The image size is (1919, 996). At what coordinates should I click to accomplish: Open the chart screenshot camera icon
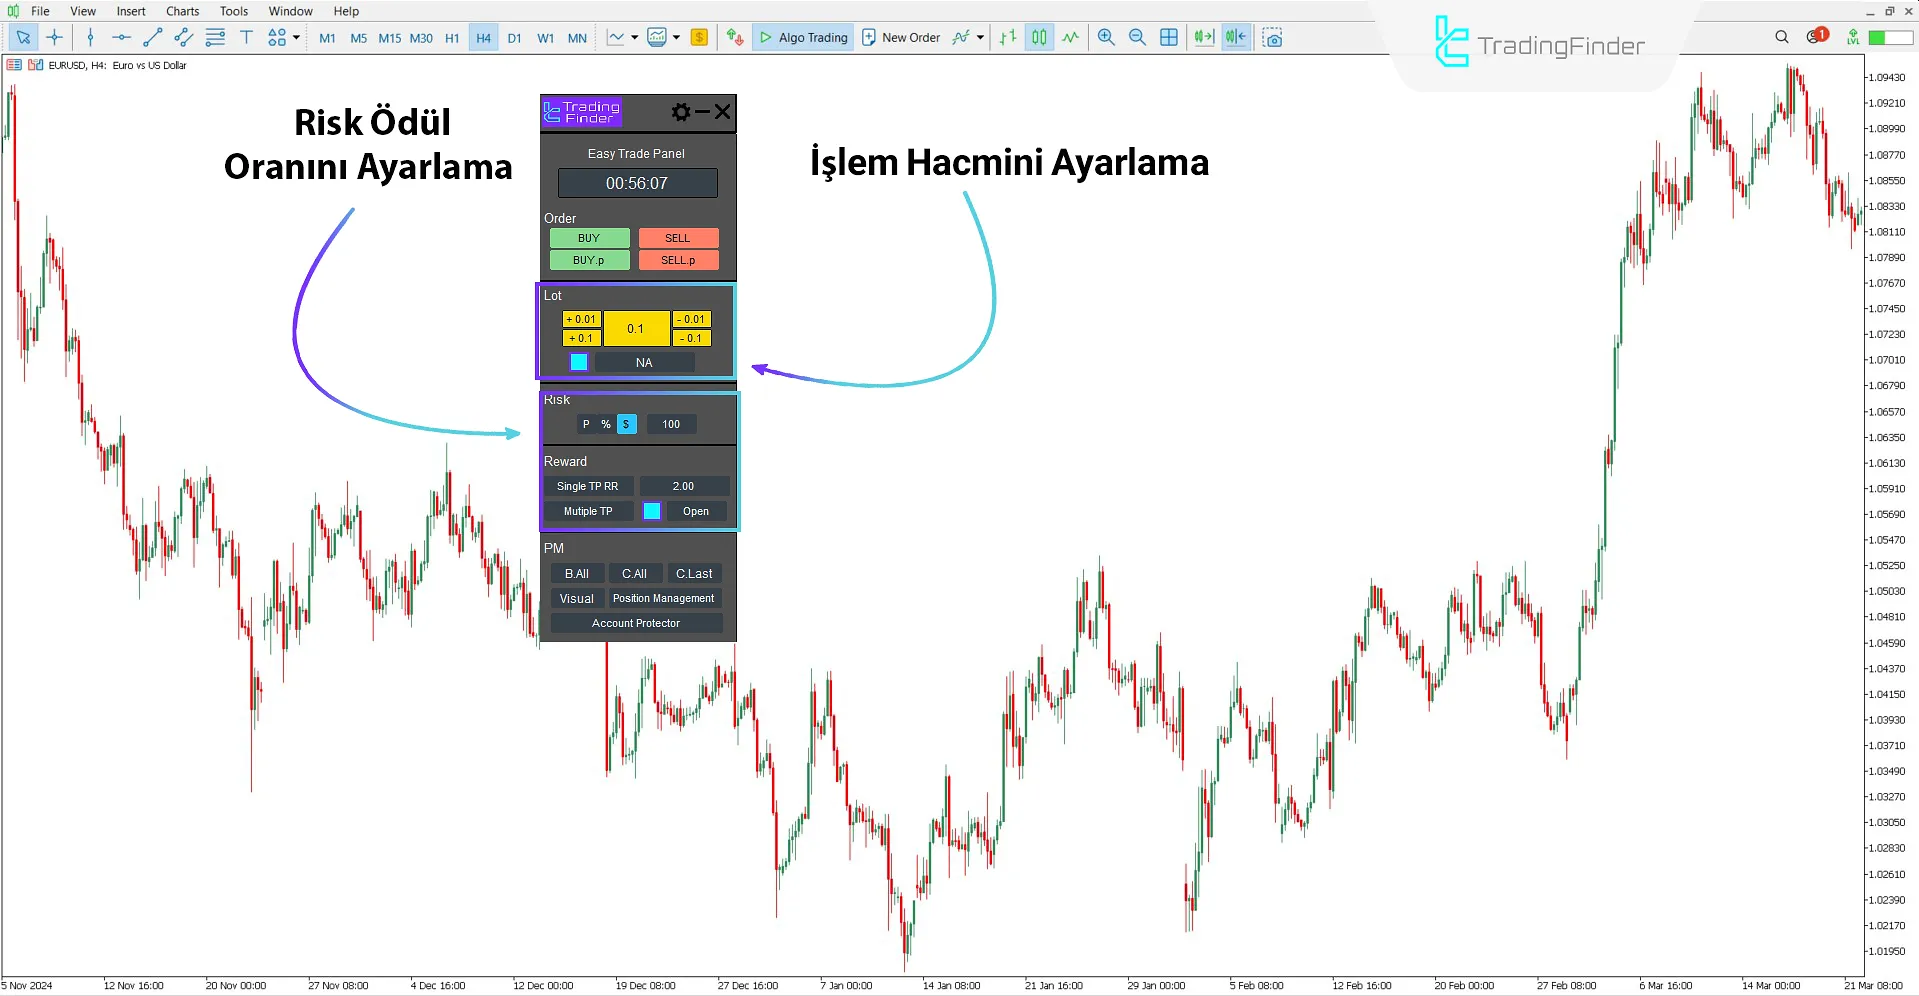point(1272,37)
